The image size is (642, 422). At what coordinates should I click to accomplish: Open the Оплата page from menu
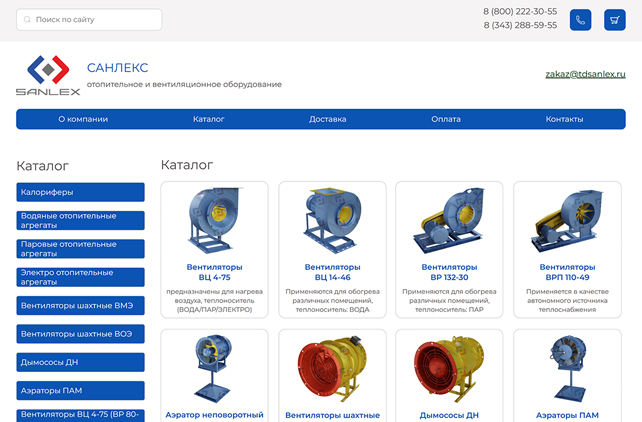446,119
